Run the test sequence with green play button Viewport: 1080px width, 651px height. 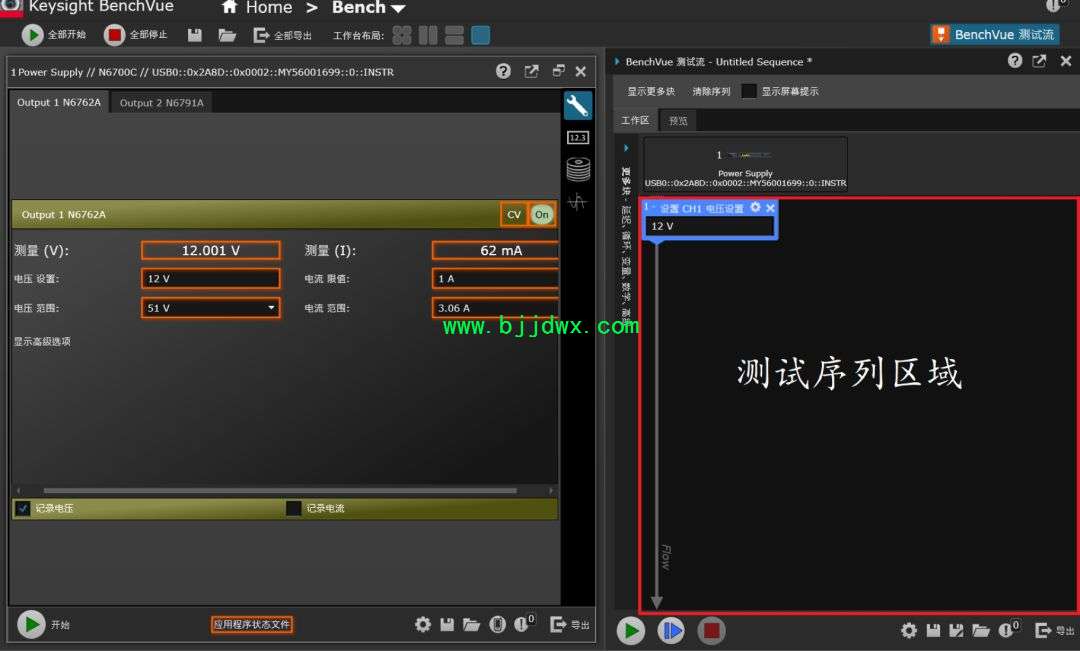630,630
